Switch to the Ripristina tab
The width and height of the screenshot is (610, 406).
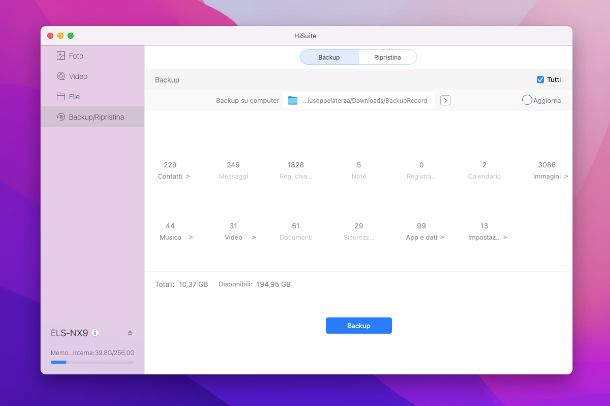[387, 57]
